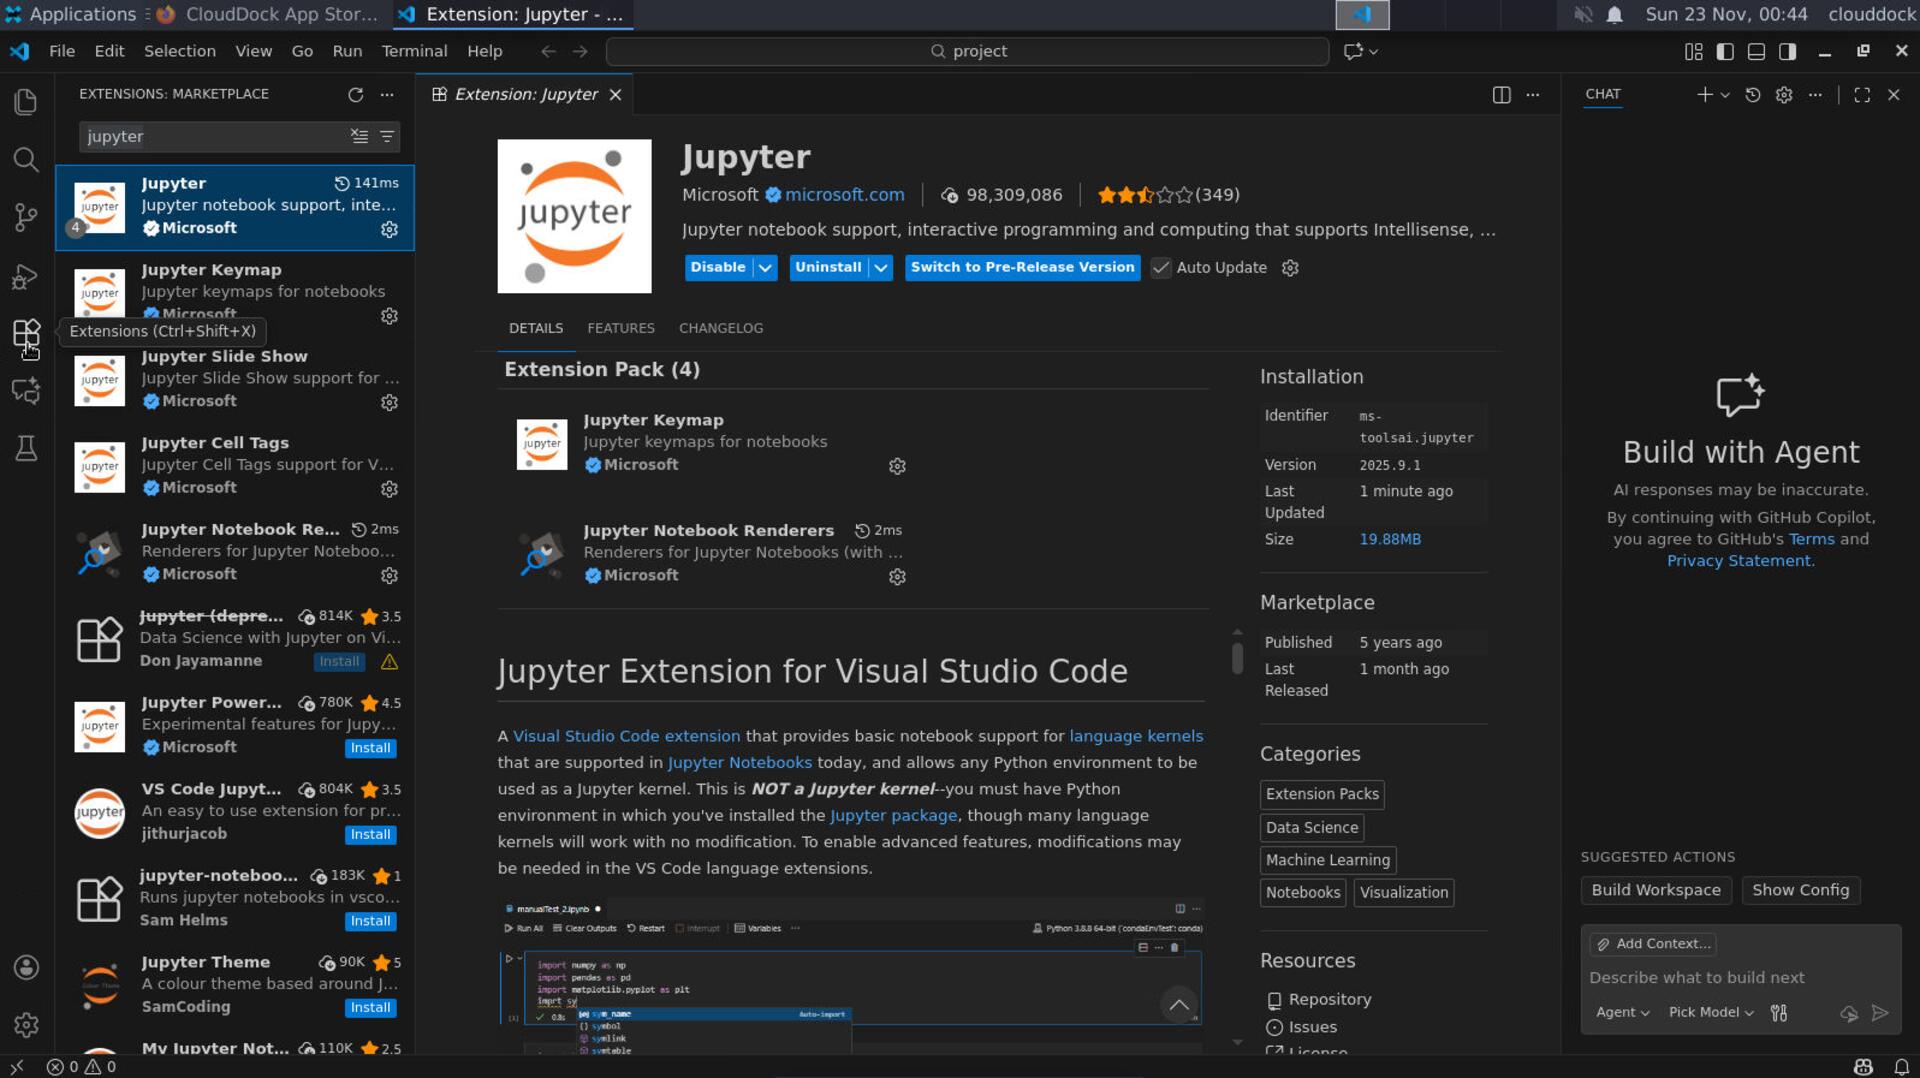This screenshot has width=1920, height=1078.
Task: Open the Terminal menu
Action: pyautogui.click(x=414, y=51)
